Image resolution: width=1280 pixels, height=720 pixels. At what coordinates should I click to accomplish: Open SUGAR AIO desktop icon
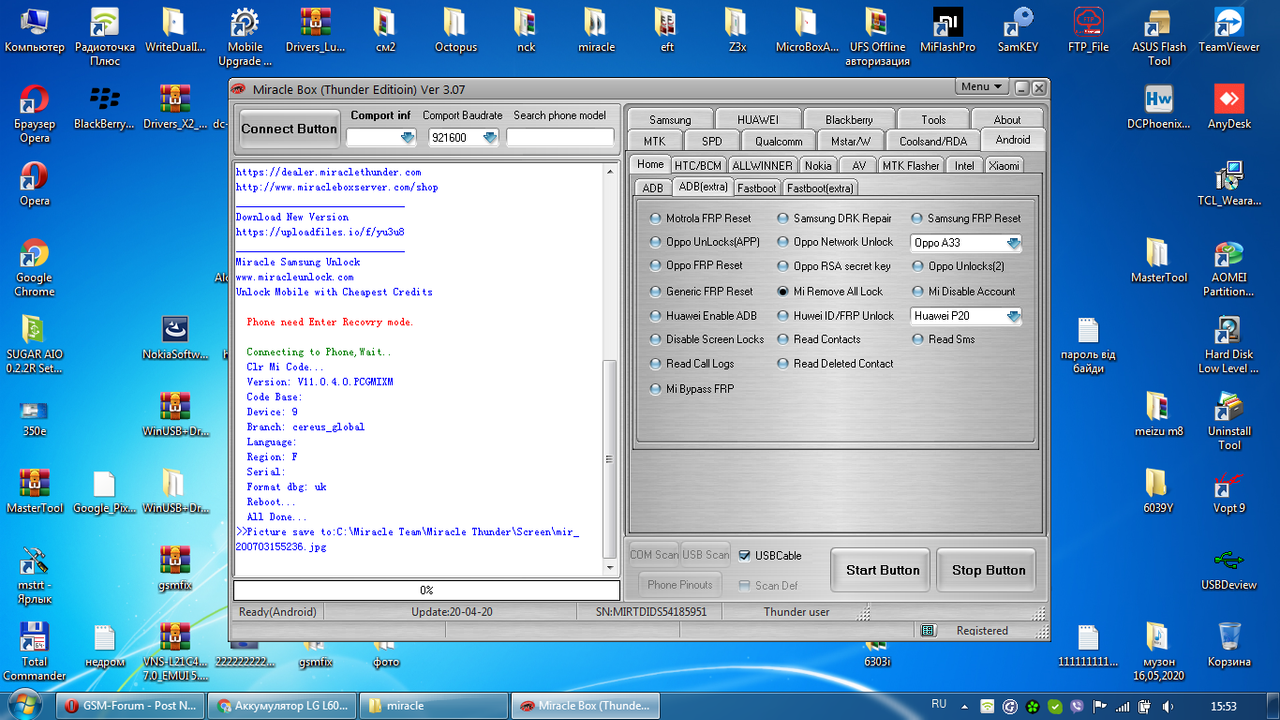pos(34,345)
